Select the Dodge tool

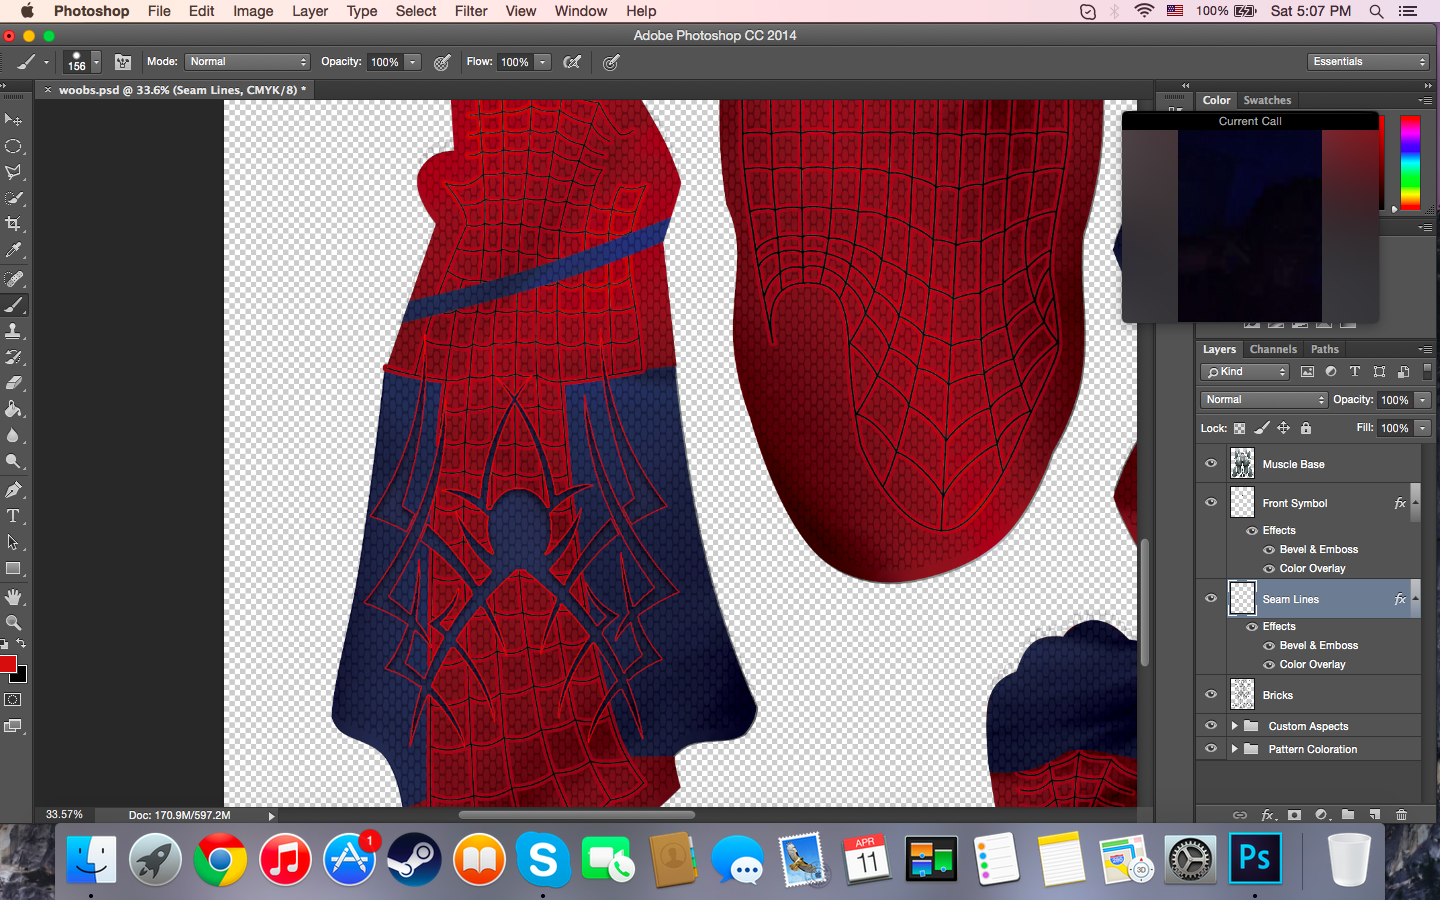pyautogui.click(x=13, y=461)
